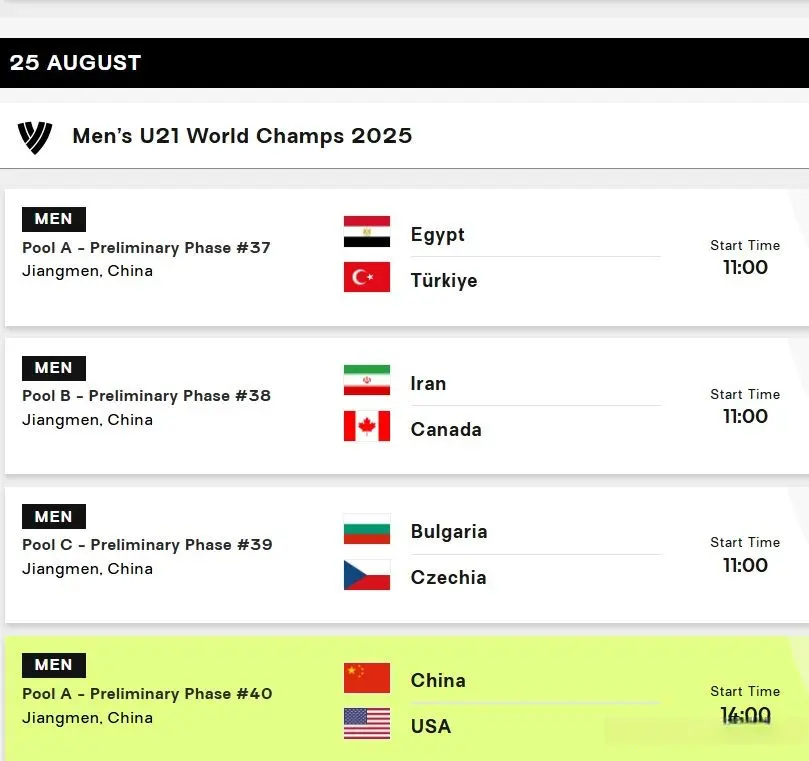This screenshot has width=809, height=761.
Task: Open Men's U21 World Champs 2025 heading
Action: point(242,136)
